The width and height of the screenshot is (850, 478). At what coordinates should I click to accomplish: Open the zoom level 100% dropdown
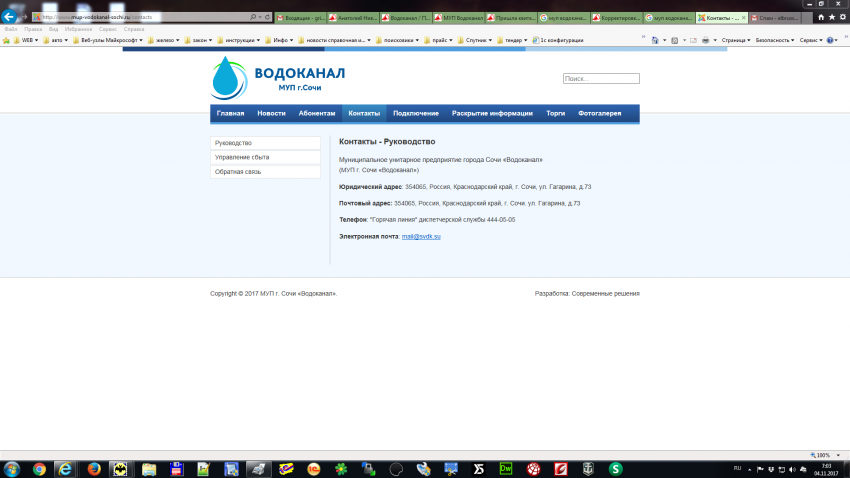point(823,454)
